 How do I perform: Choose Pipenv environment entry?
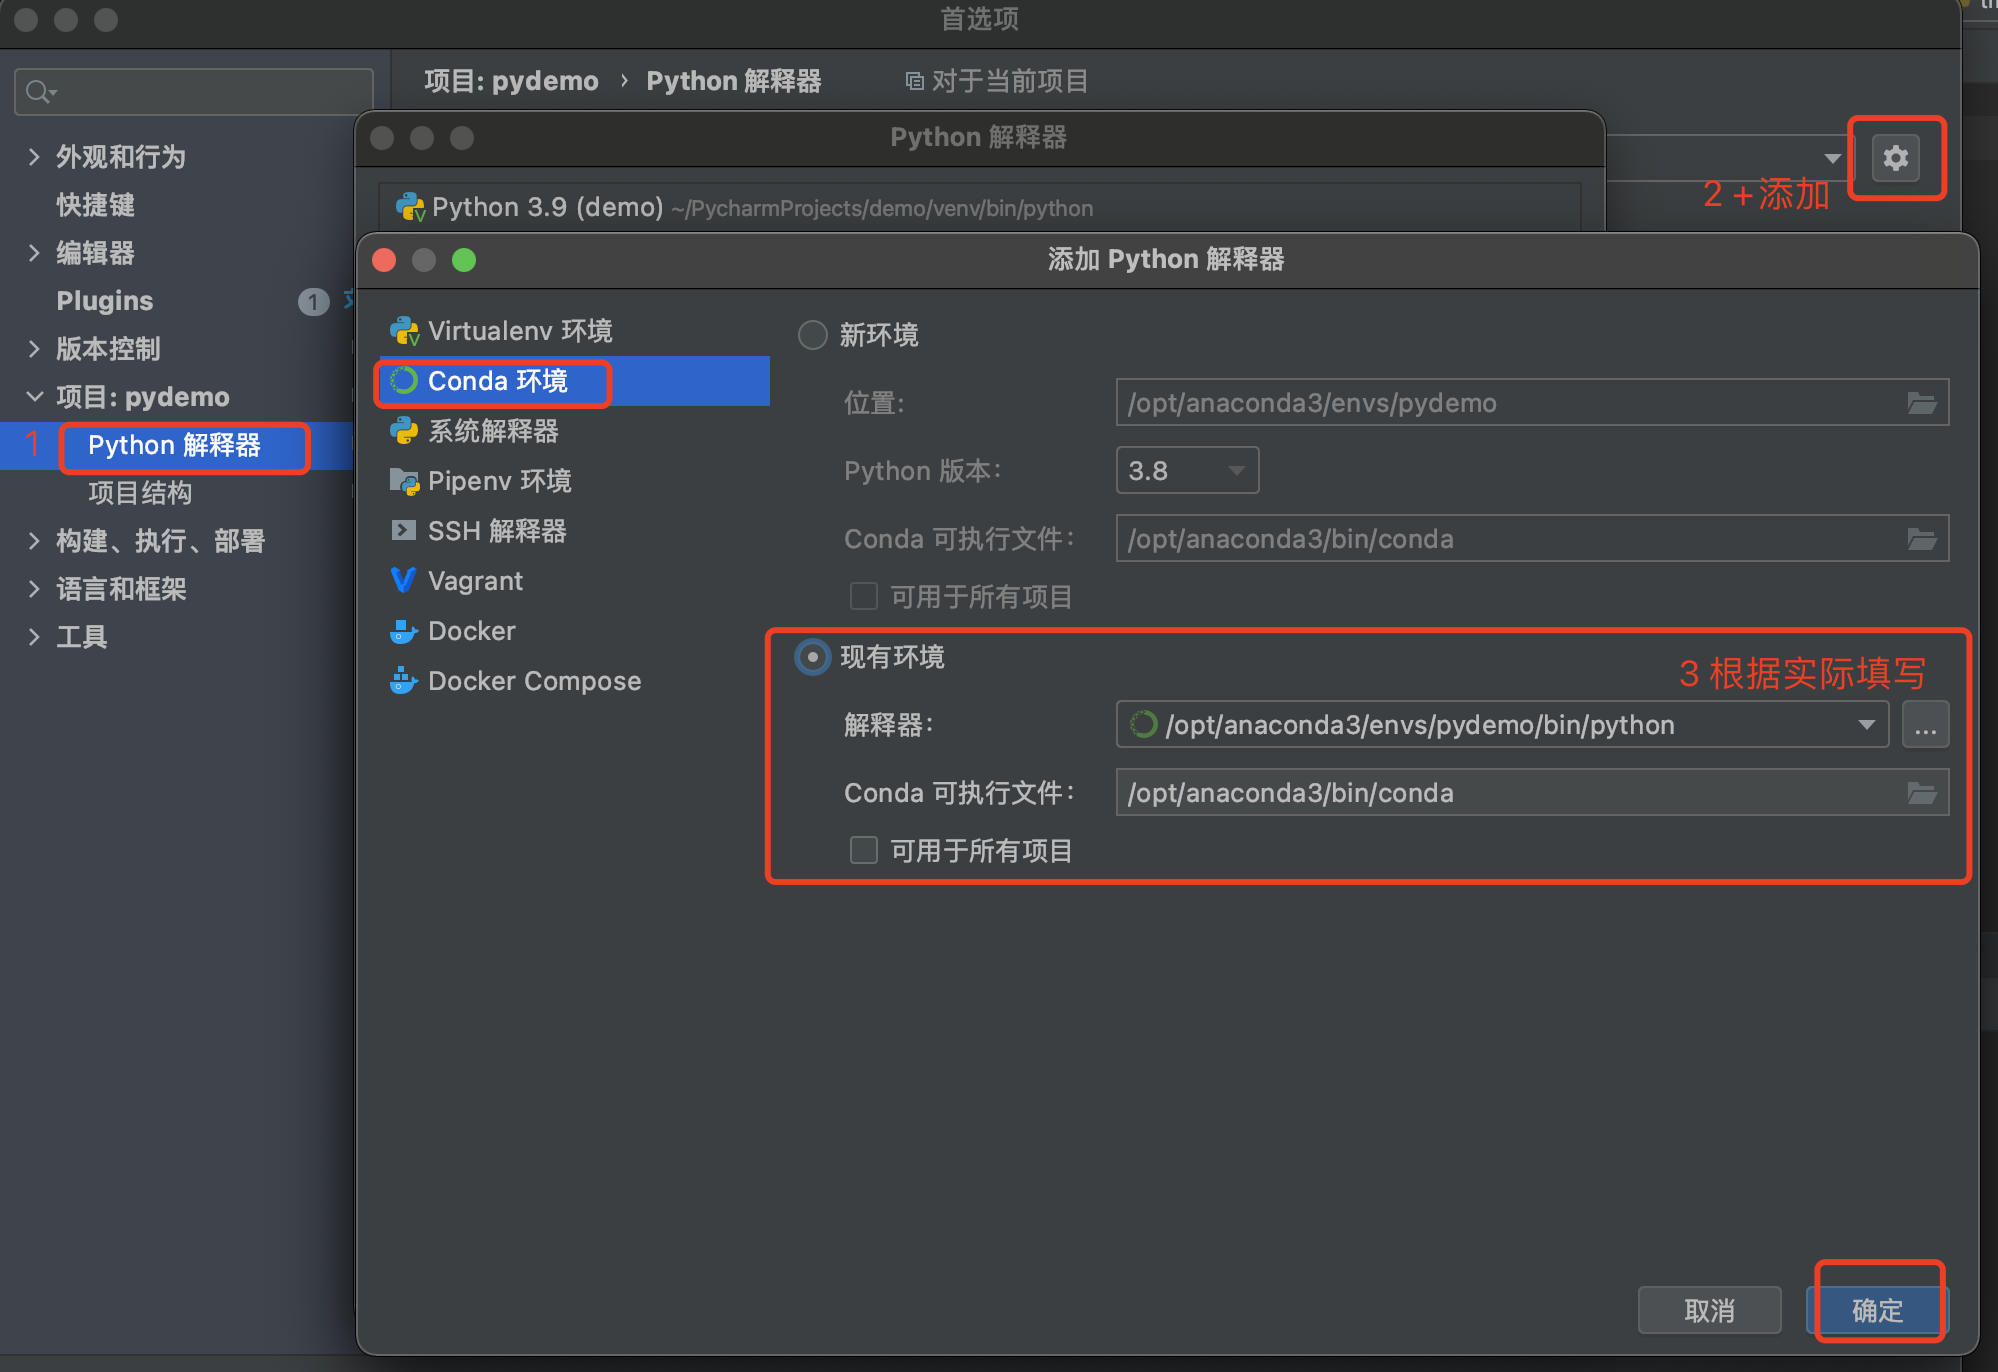499,481
